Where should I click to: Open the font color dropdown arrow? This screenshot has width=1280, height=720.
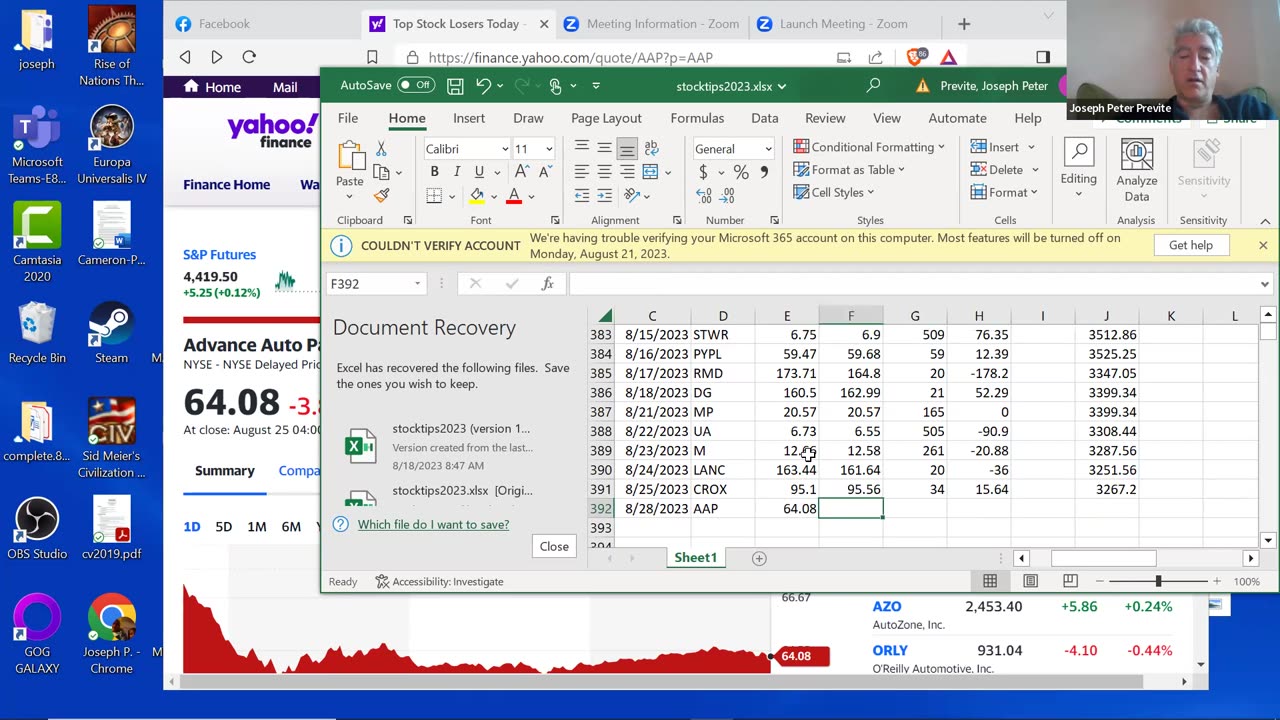click(x=530, y=197)
